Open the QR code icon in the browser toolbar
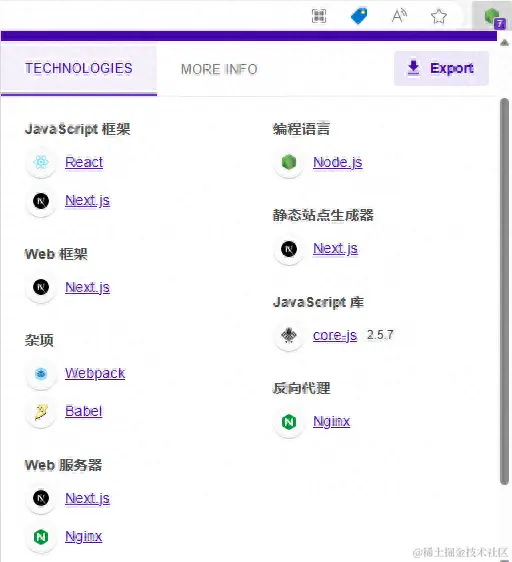 pyautogui.click(x=319, y=16)
